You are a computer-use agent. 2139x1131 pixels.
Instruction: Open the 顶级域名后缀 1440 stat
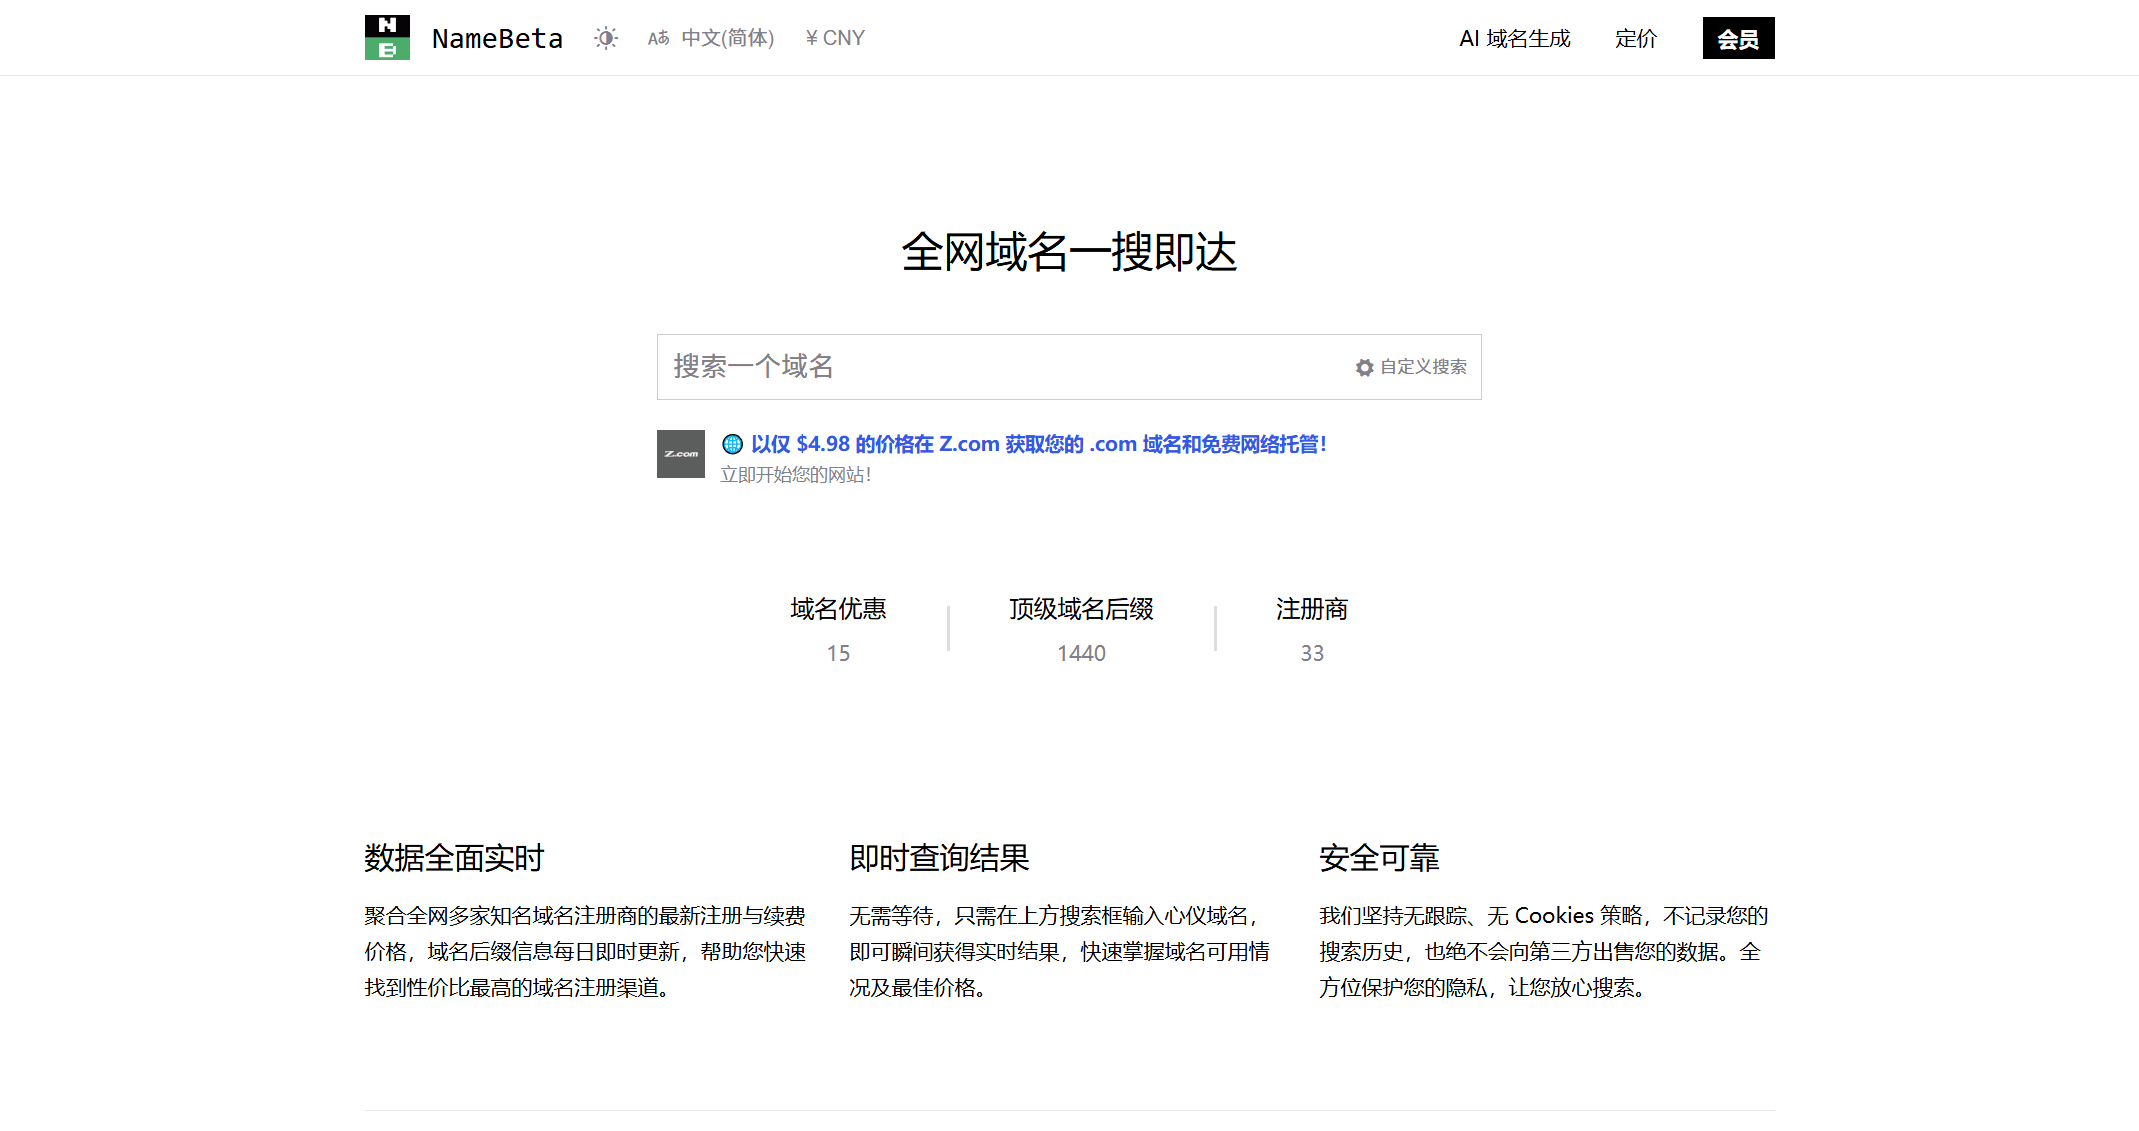pos(1081,628)
